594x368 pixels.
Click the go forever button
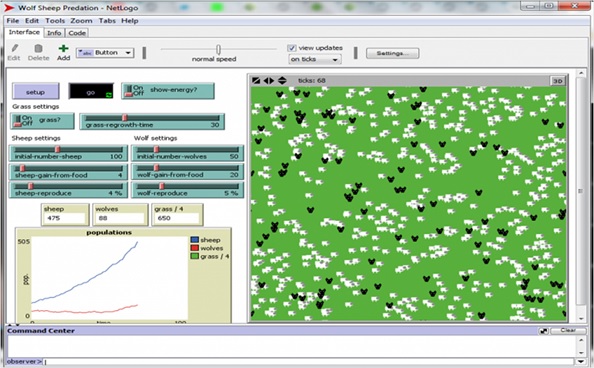[x=91, y=92]
